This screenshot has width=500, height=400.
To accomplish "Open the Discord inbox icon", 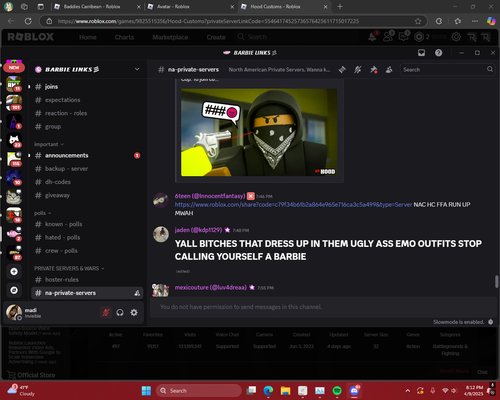I will (421, 53).
